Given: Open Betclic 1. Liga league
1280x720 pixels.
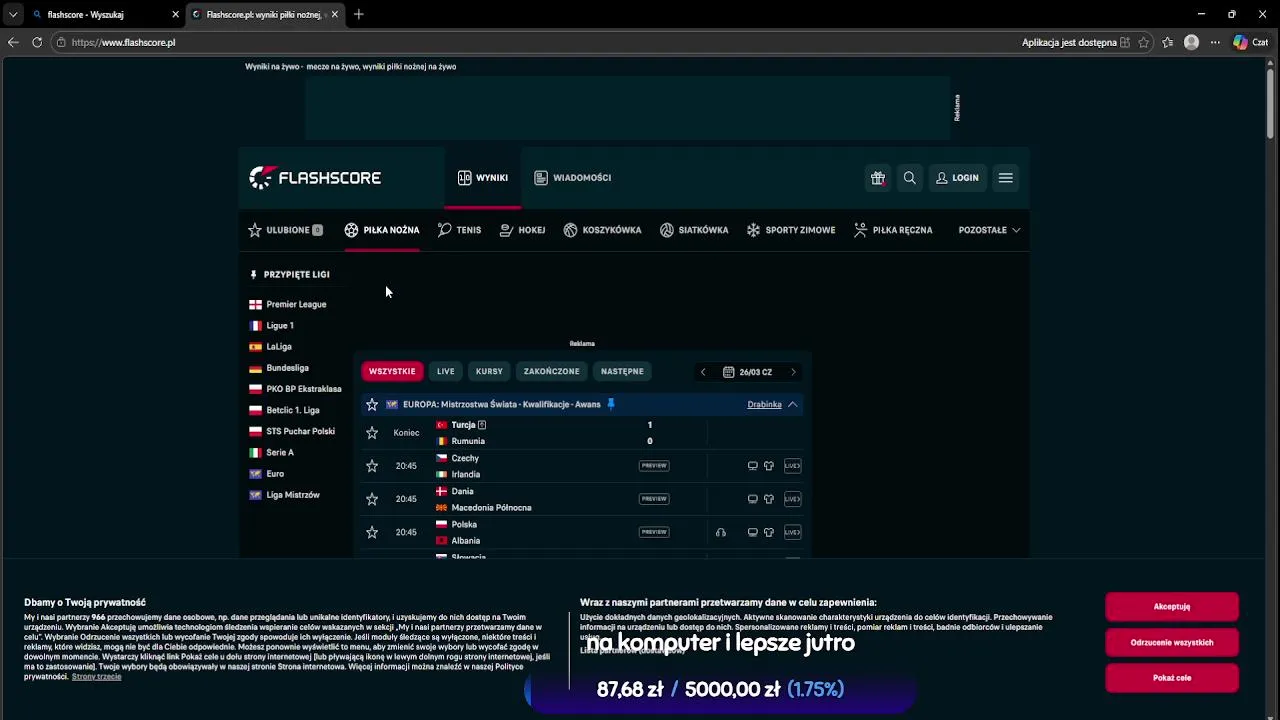Looking at the screenshot, I should 284,410.
